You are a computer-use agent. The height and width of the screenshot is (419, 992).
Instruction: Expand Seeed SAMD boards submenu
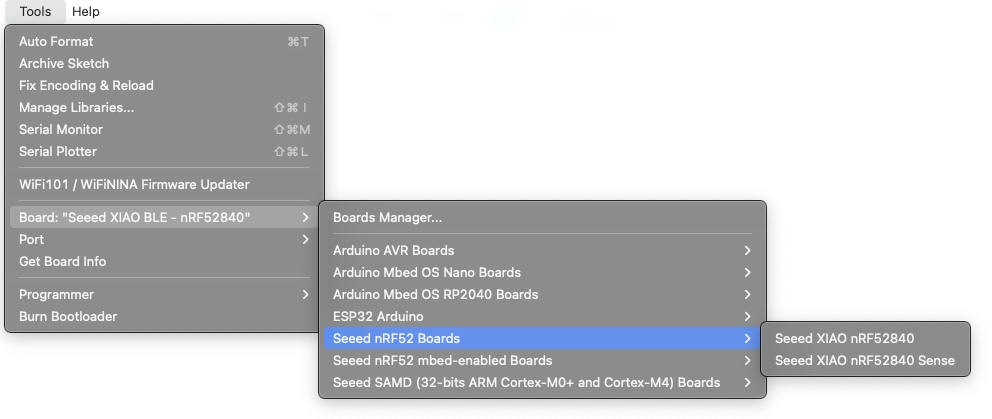click(x=542, y=382)
